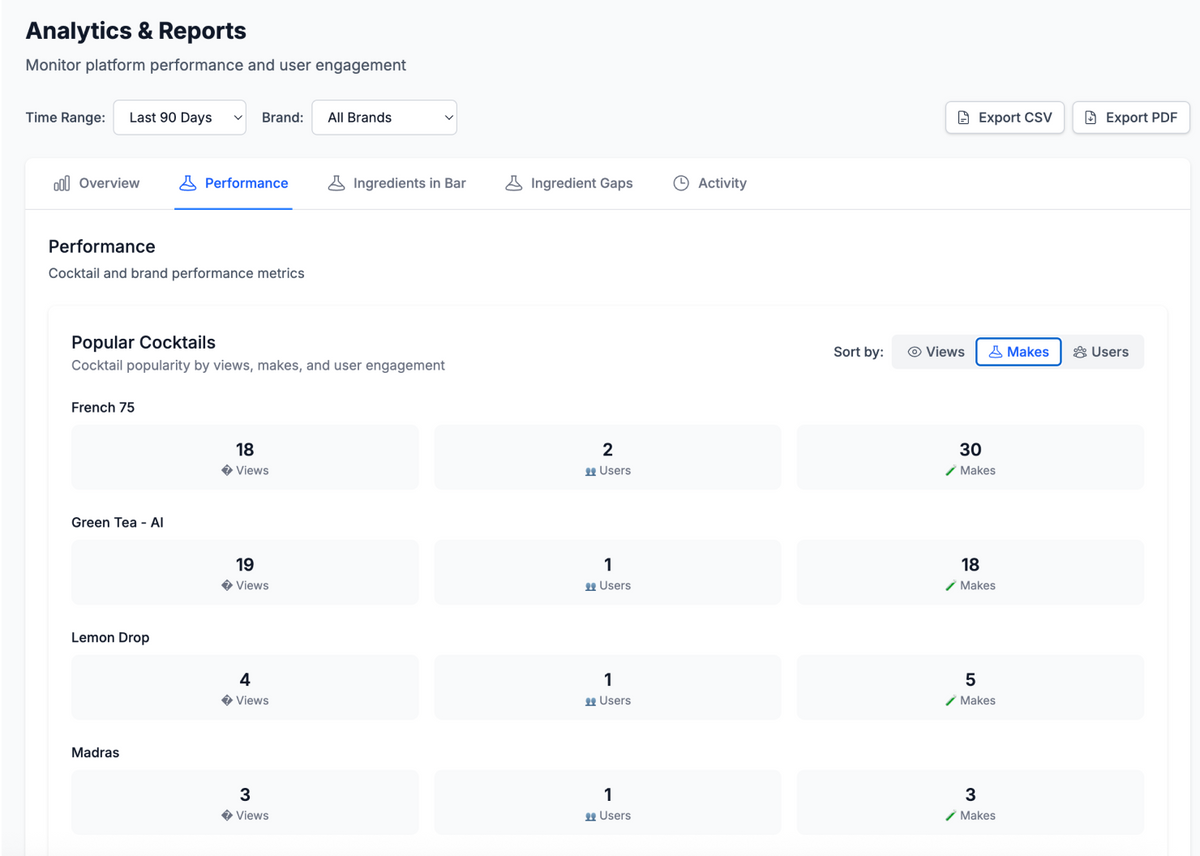
Task: Sort popular cocktails by Makes
Action: click(1018, 352)
